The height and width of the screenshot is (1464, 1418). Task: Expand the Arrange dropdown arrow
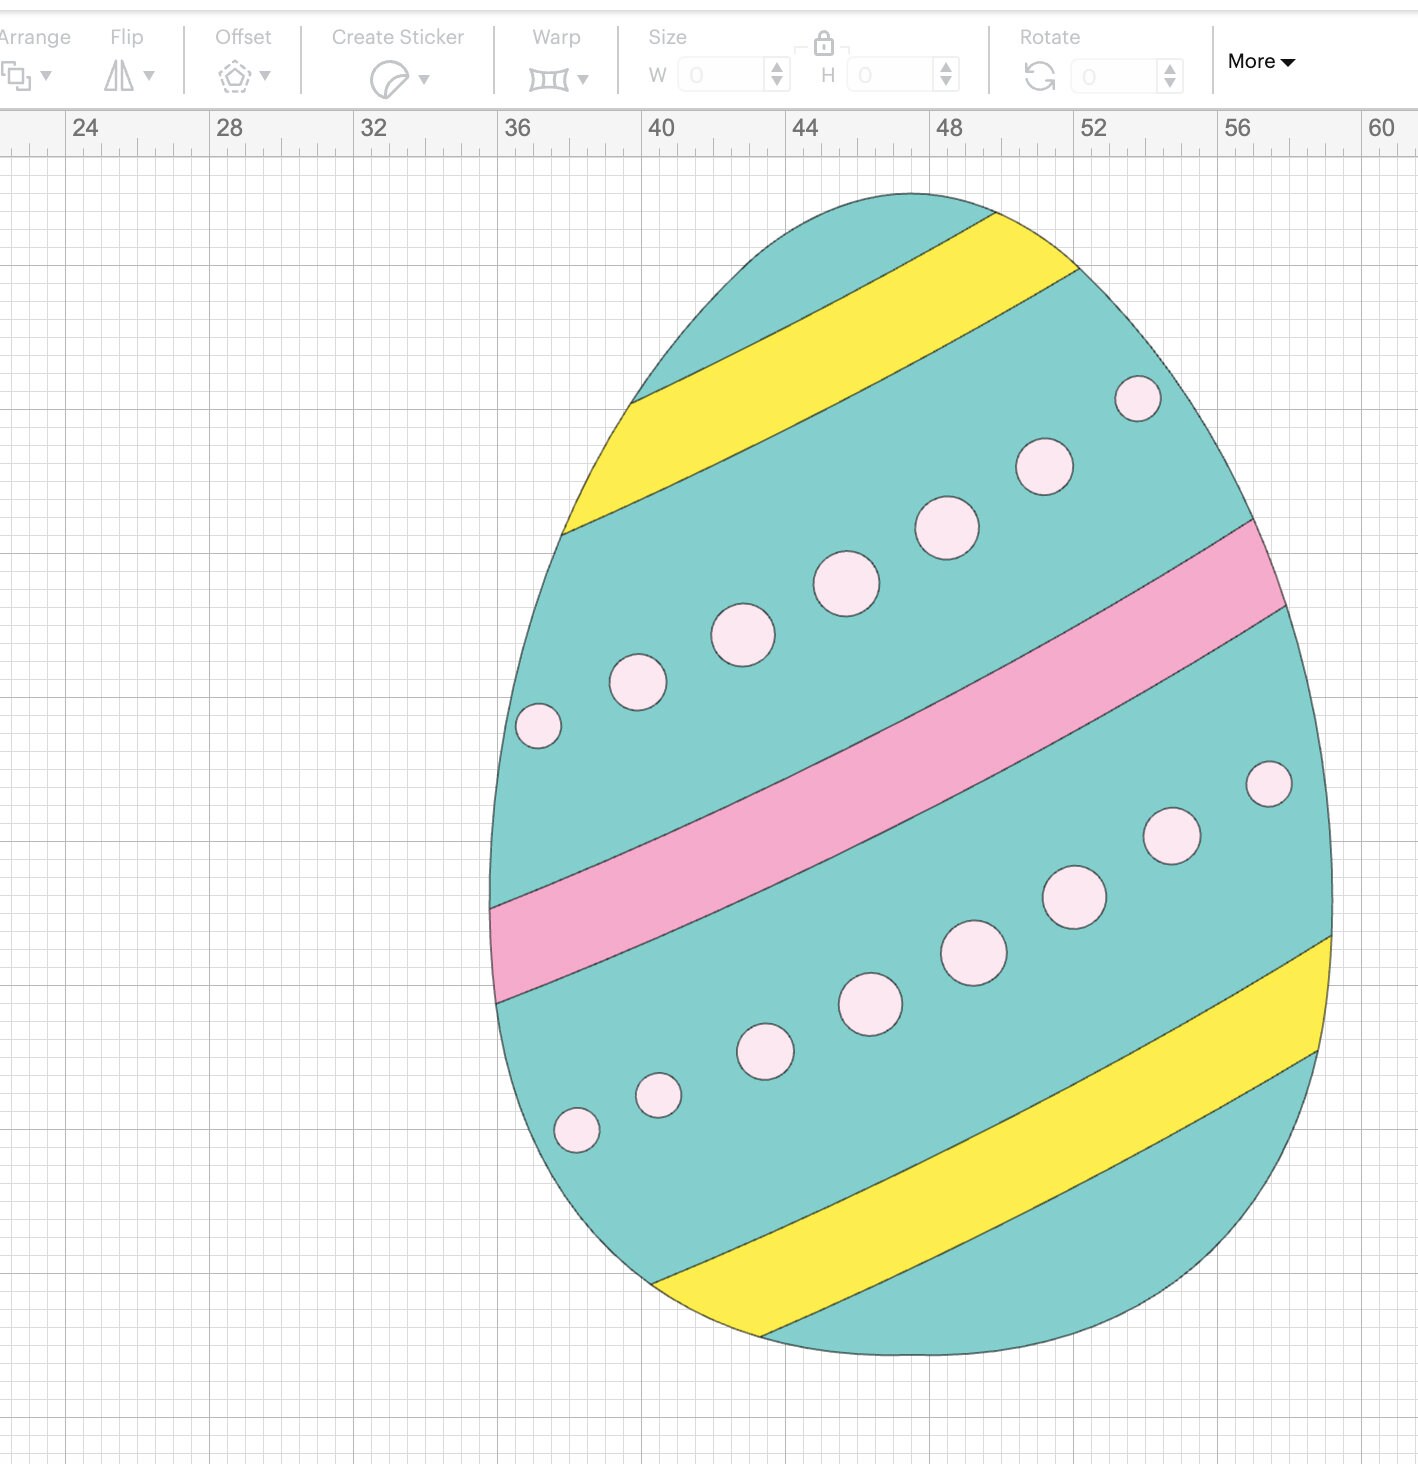(x=46, y=76)
